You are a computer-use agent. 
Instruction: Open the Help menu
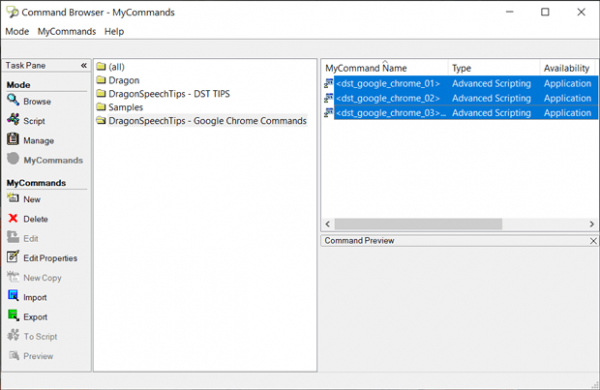pos(114,31)
